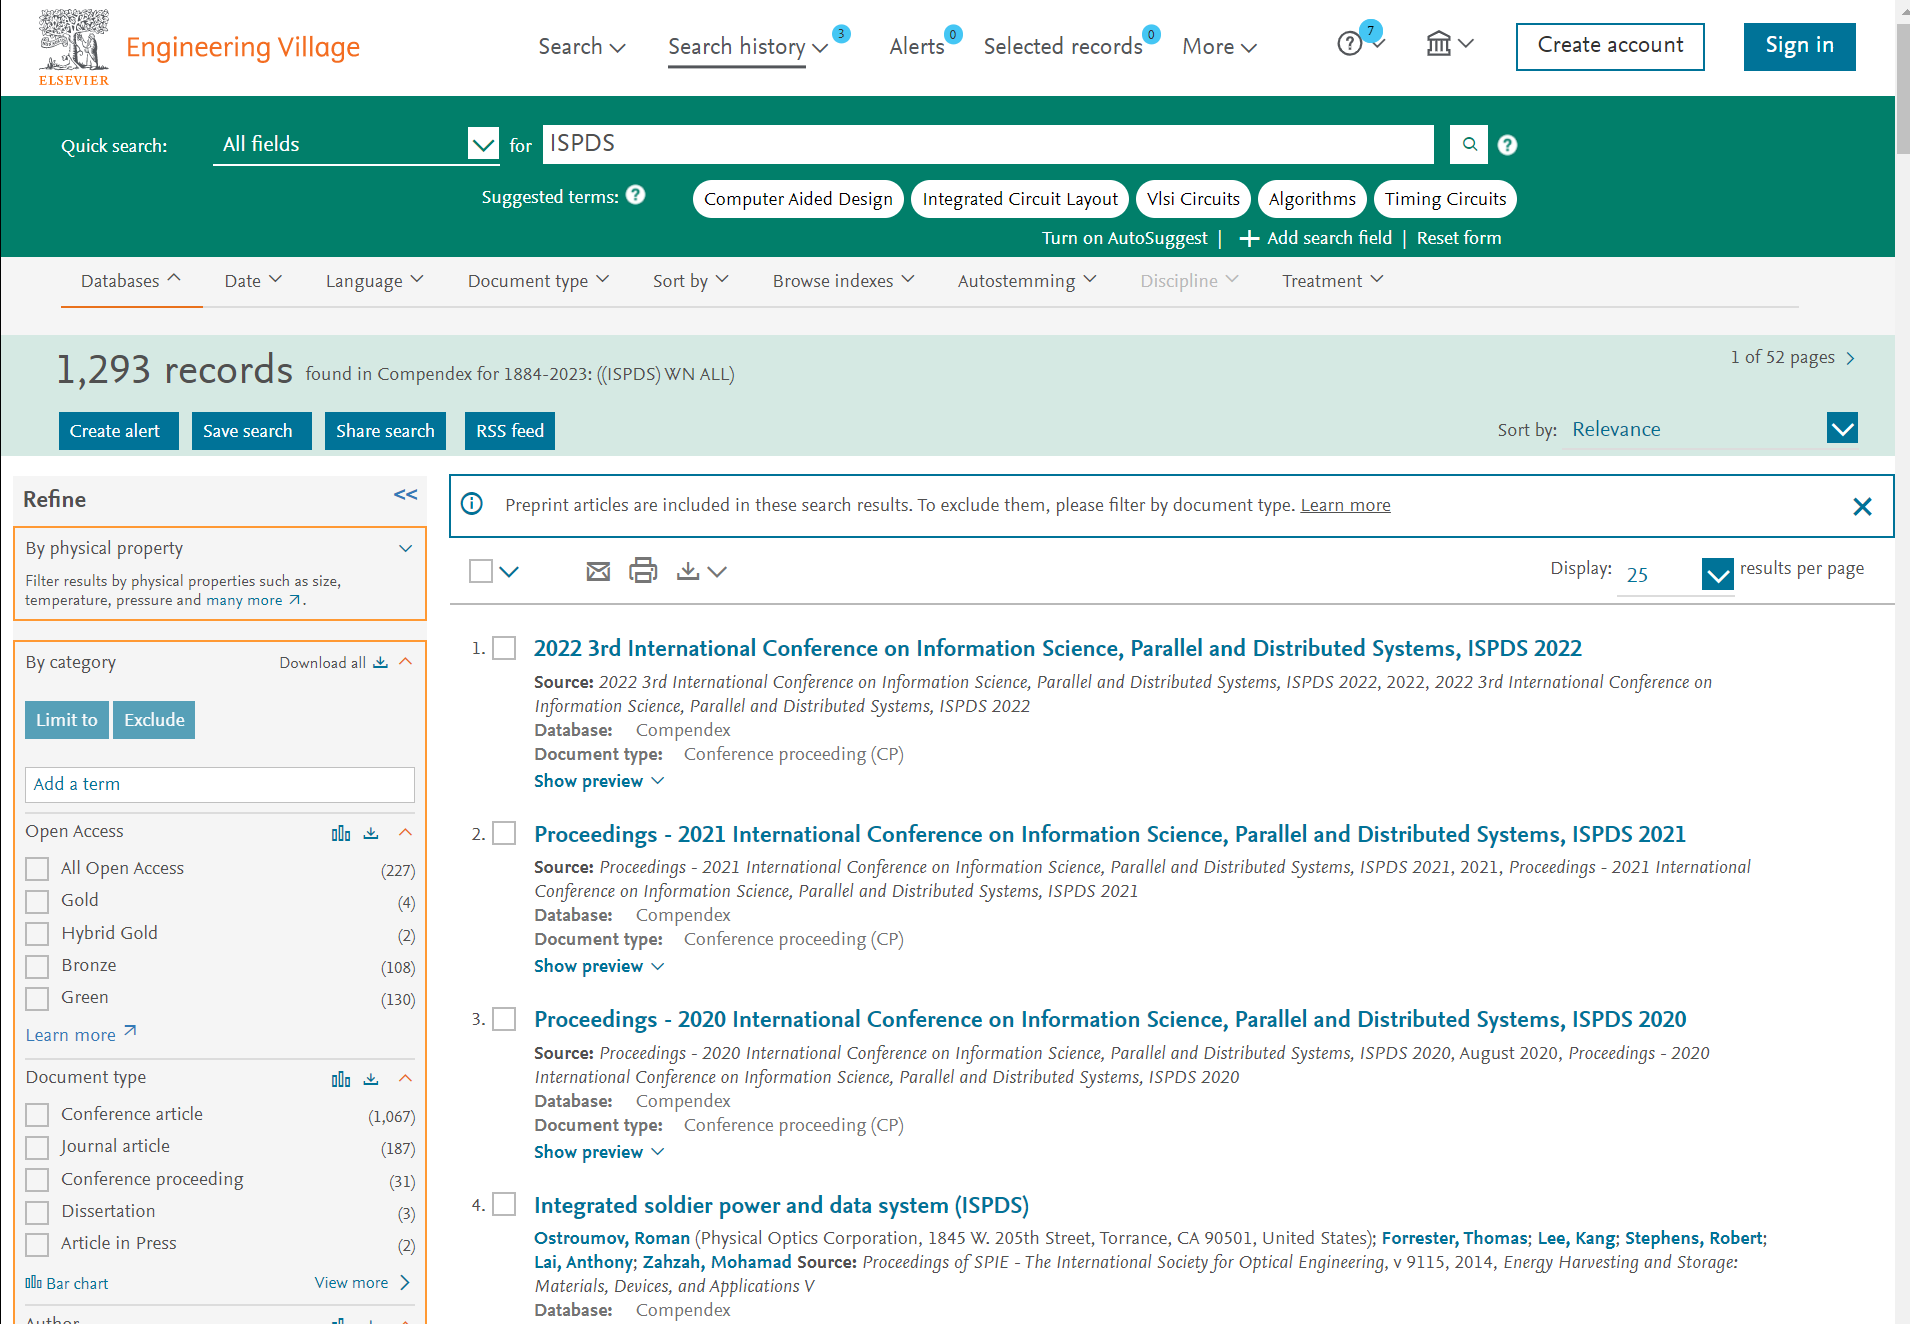Expand download format options arrow
Viewport: 1910px width, 1324px height.
pos(717,572)
